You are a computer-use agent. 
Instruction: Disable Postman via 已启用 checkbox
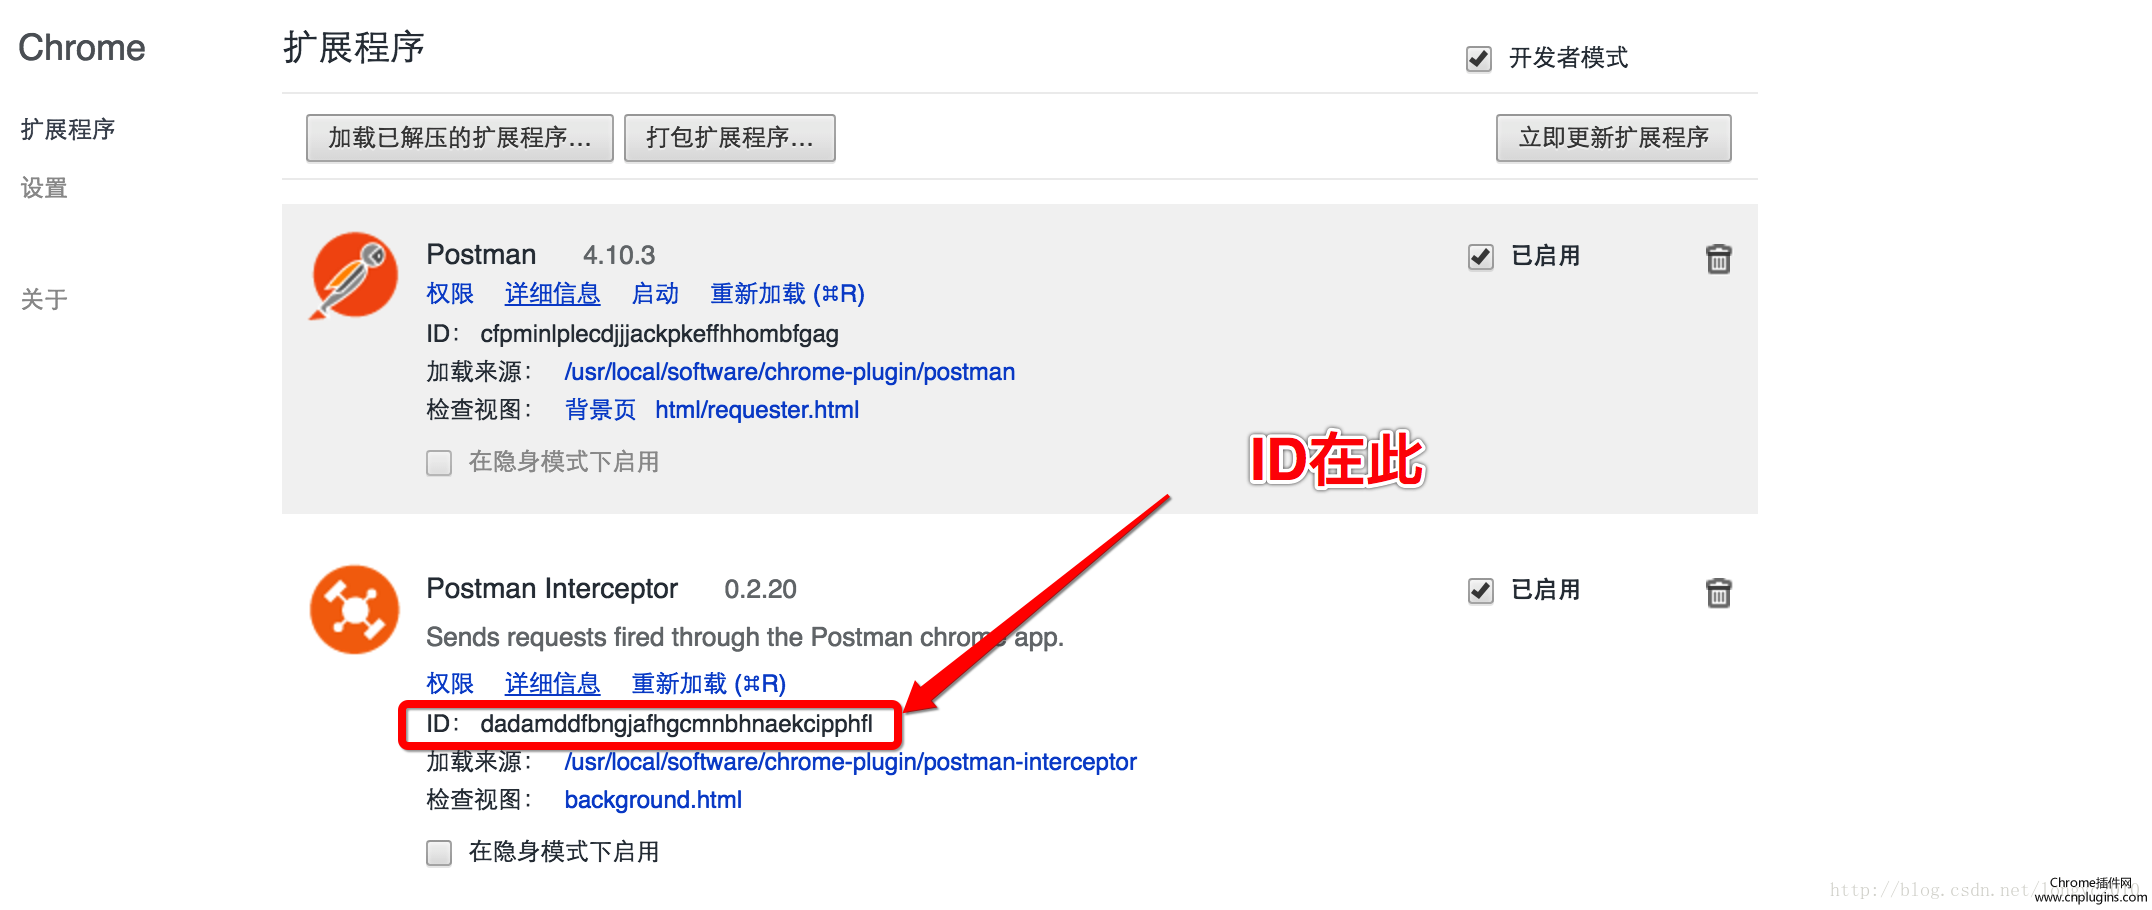point(1480,257)
